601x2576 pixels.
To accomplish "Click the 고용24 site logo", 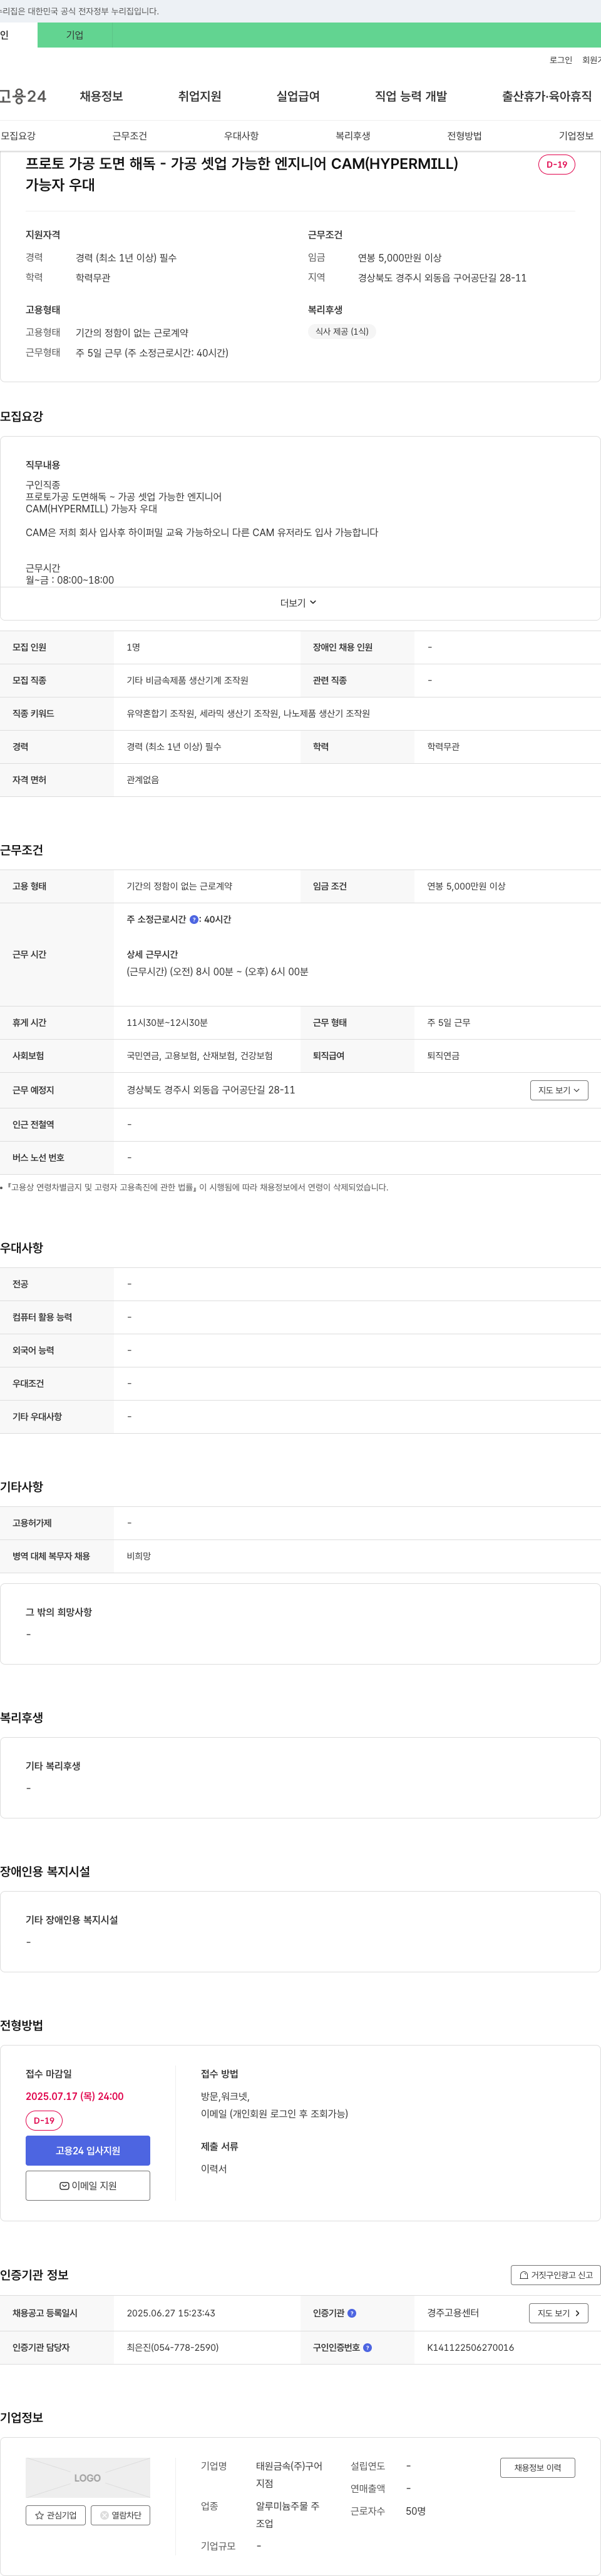I will (22, 96).
